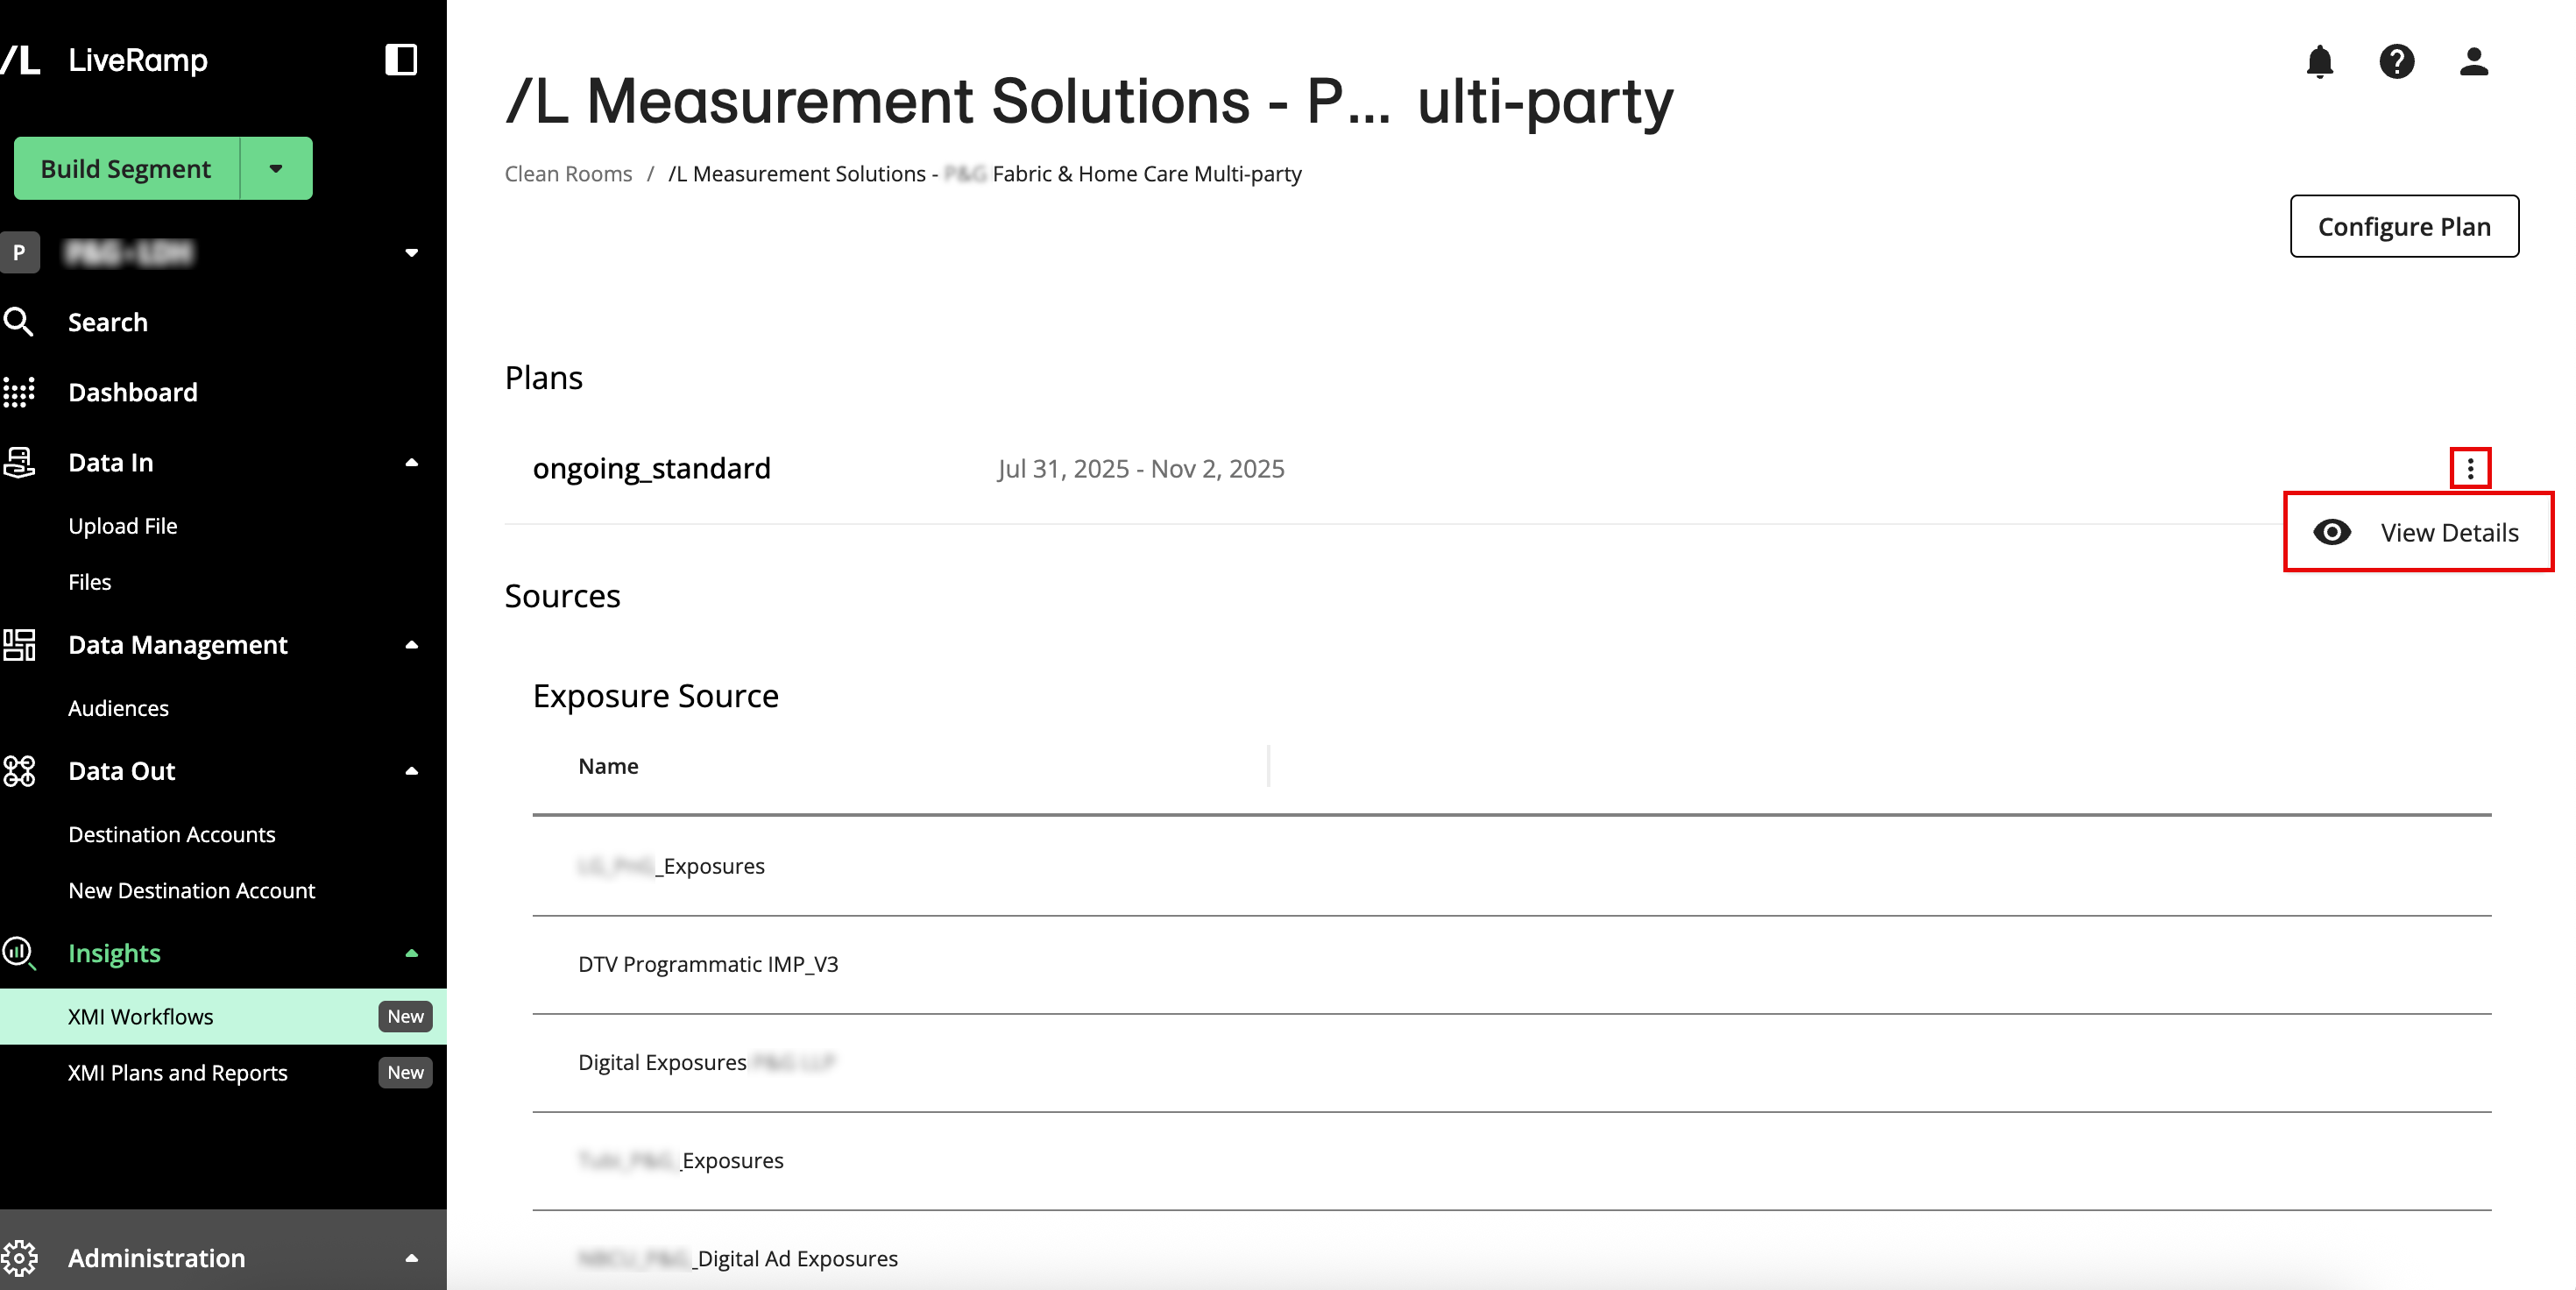Open the user profile icon
Viewport: 2576px width, 1290px height.
tap(2473, 62)
